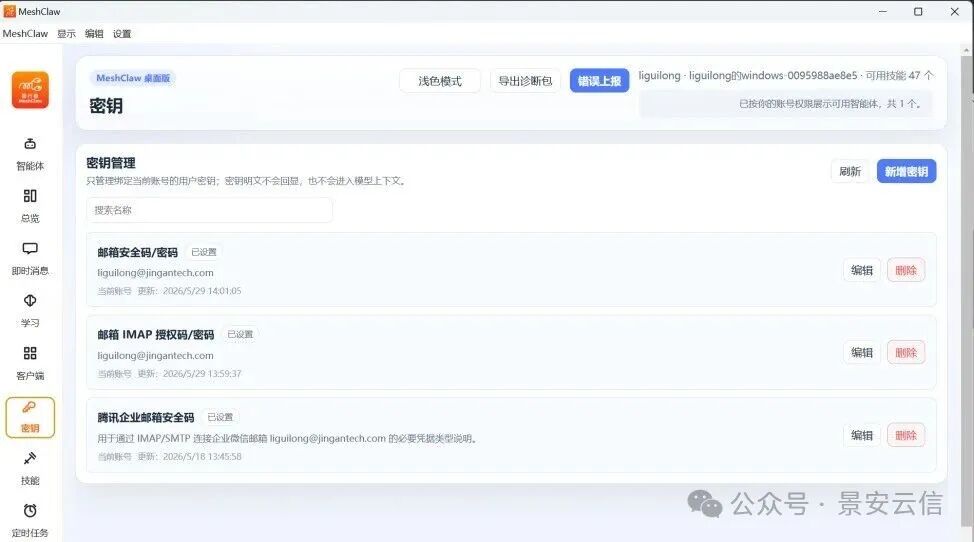Open the 编辑 menu

(x=94, y=34)
